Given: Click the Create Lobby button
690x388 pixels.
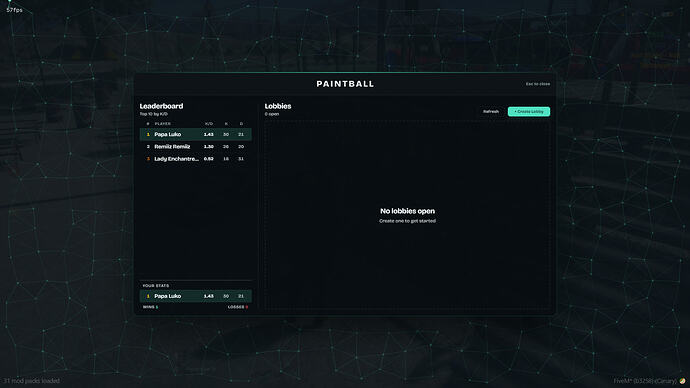Looking at the screenshot, I should (x=529, y=112).
